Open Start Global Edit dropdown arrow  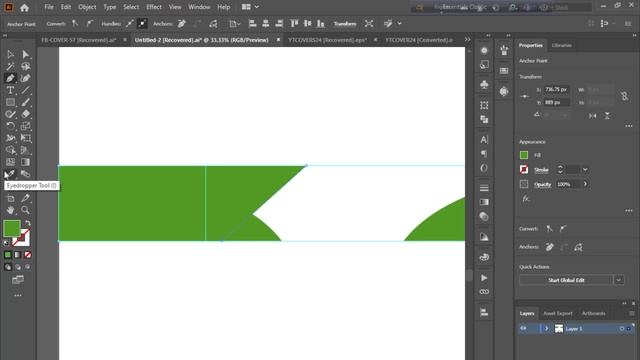619,280
